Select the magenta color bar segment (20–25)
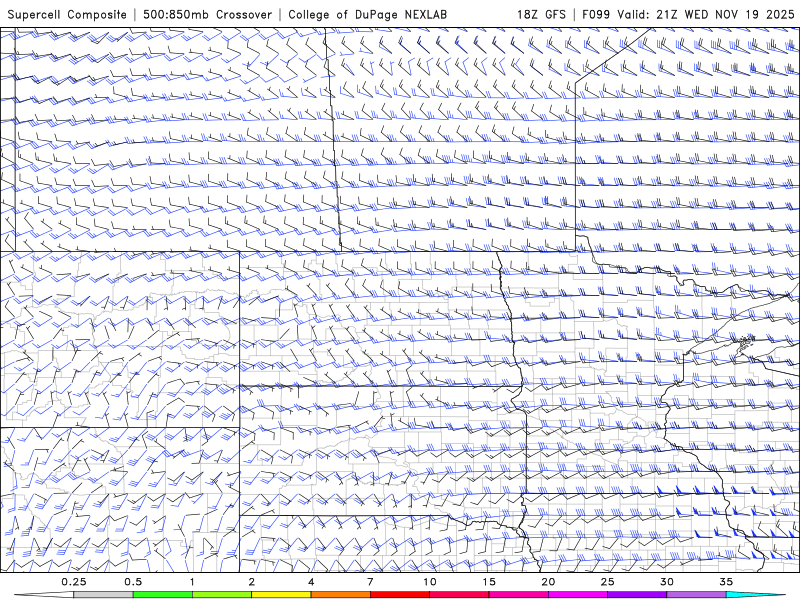The width and height of the screenshot is (800, 600). [578, 595]
